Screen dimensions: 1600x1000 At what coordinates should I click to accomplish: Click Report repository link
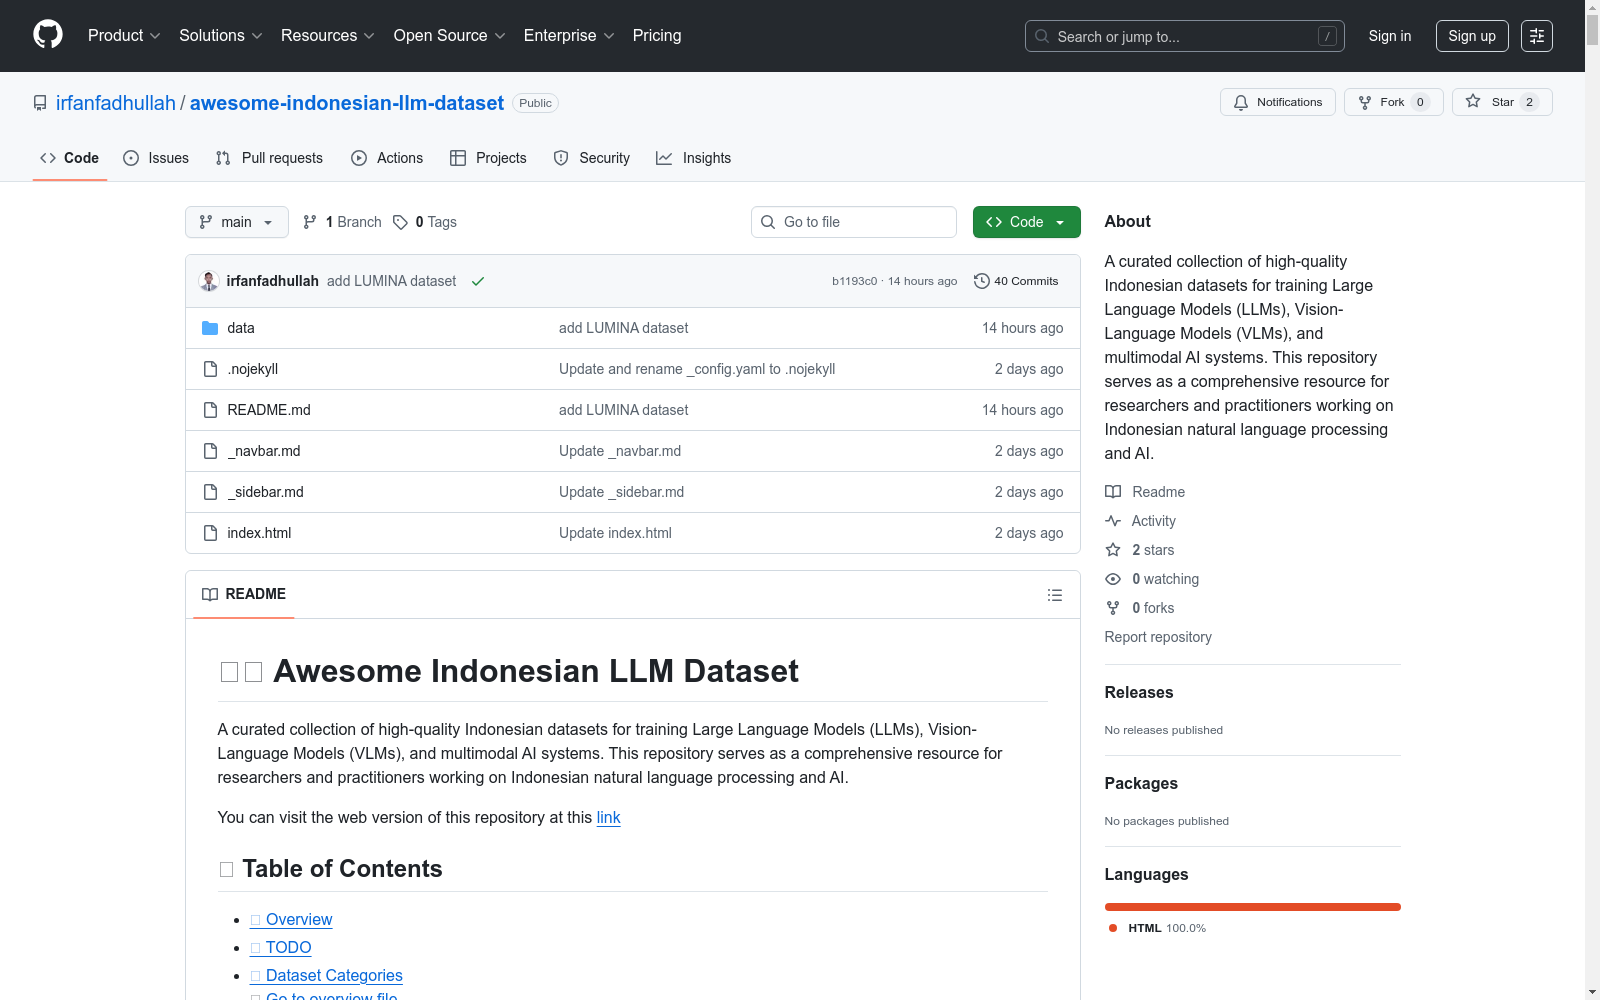[x=1158, y=637]
